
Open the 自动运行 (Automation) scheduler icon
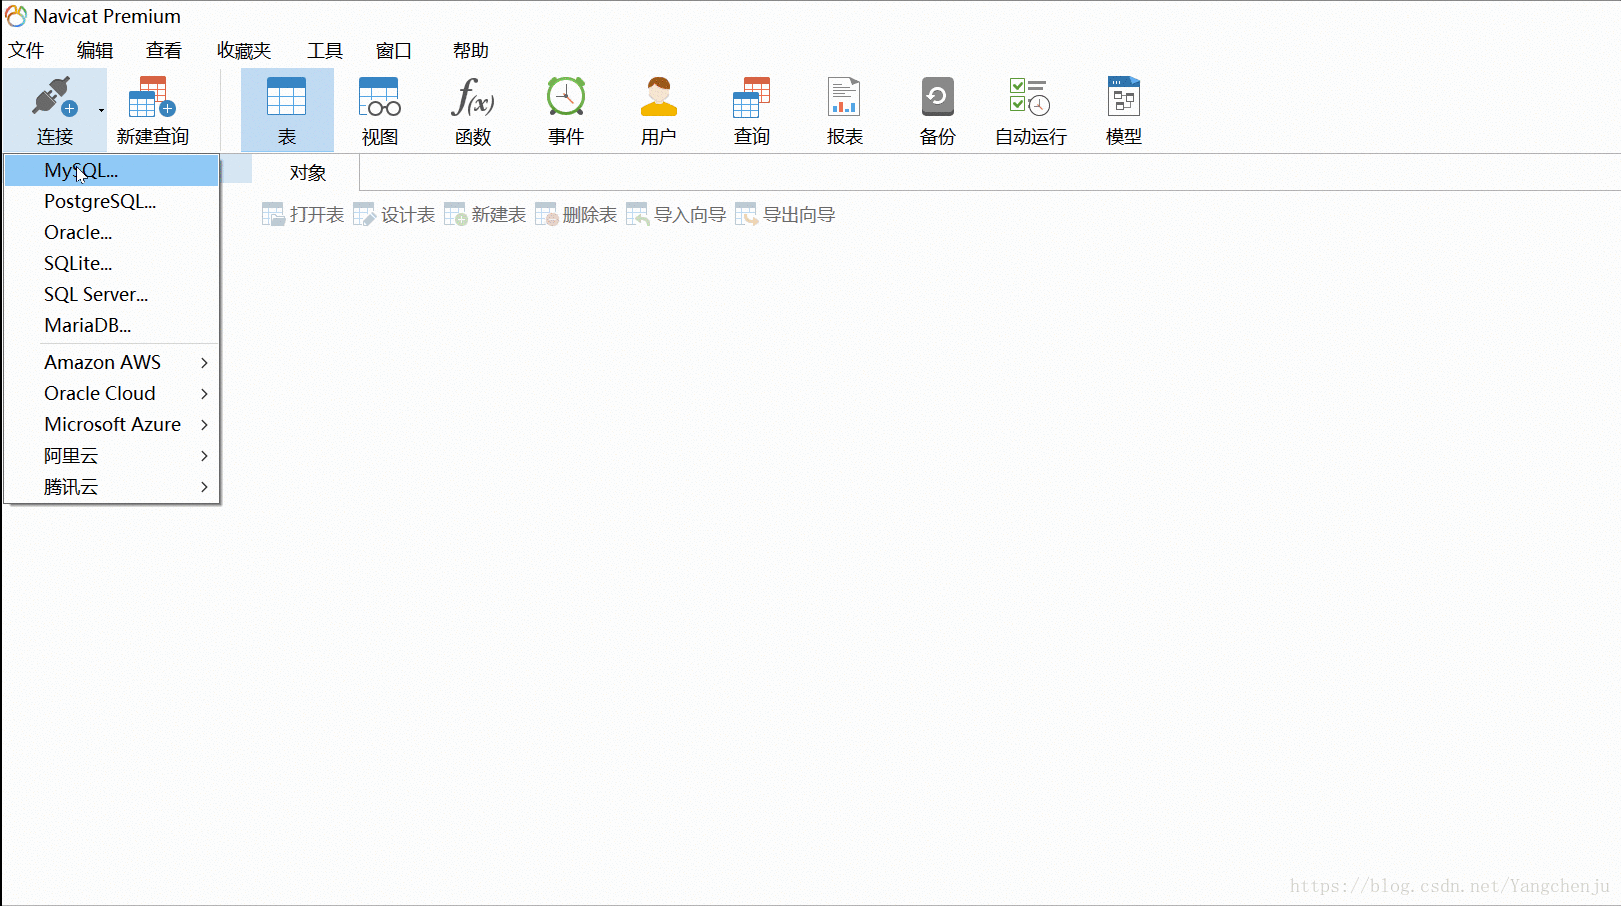click(1029, 108)
